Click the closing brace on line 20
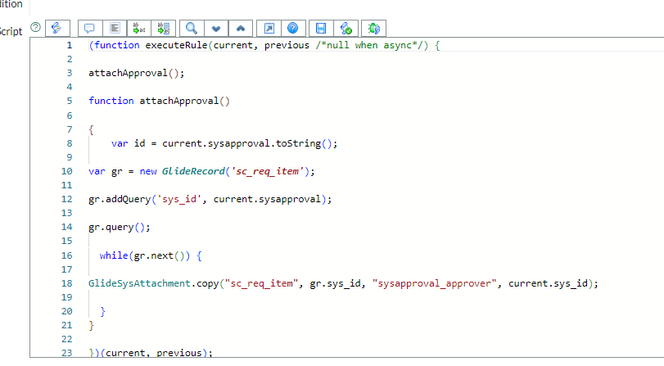This screenshot has width=664, height=366. click(102, 312)
